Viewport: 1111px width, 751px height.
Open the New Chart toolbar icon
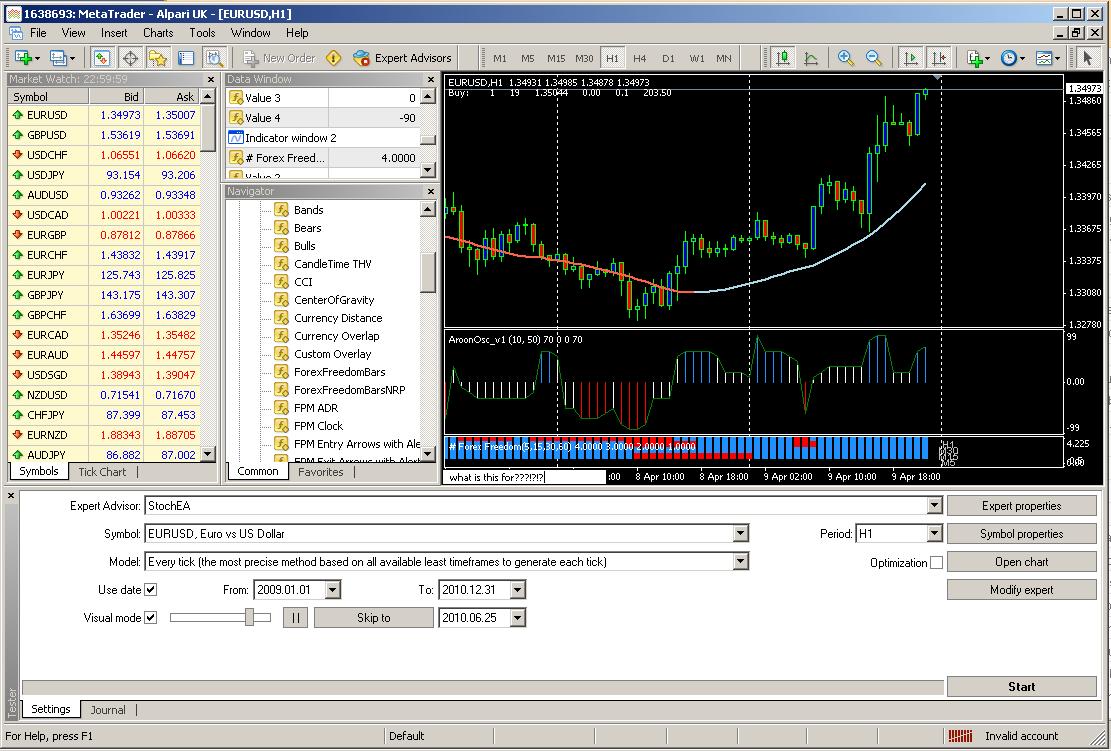click(x=26, y=58)
